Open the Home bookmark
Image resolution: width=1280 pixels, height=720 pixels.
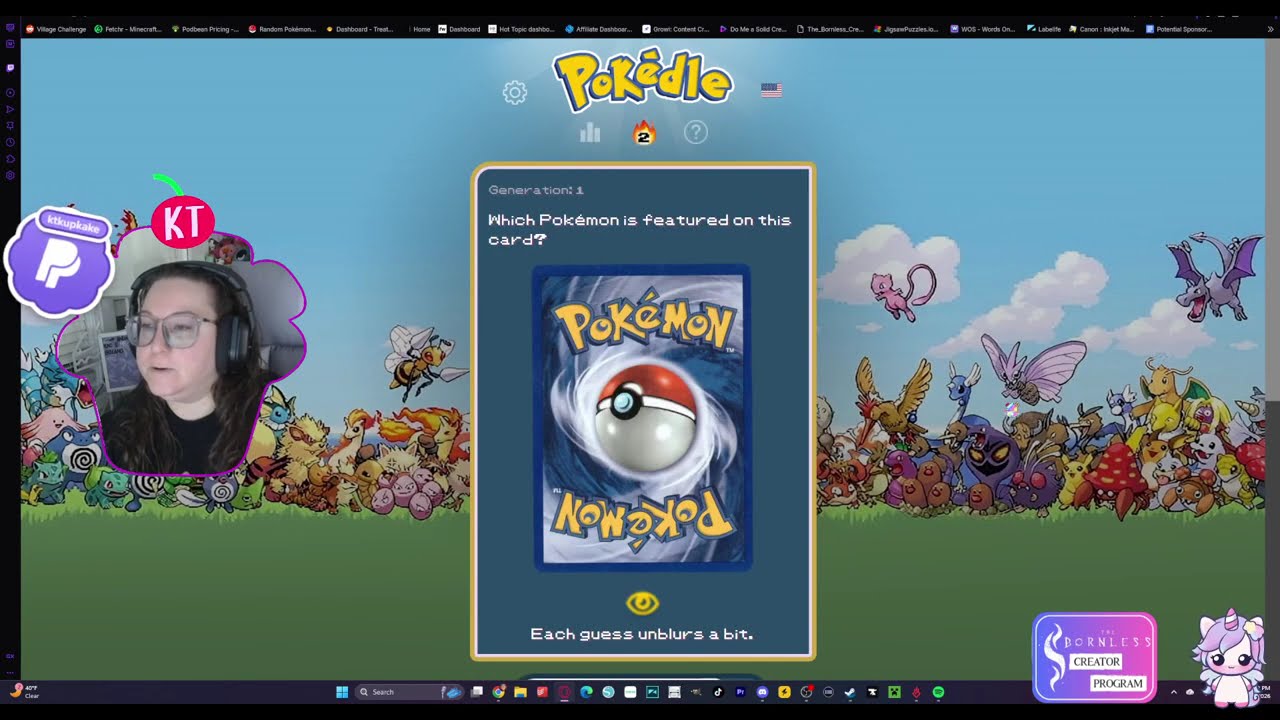click(419, 29)
